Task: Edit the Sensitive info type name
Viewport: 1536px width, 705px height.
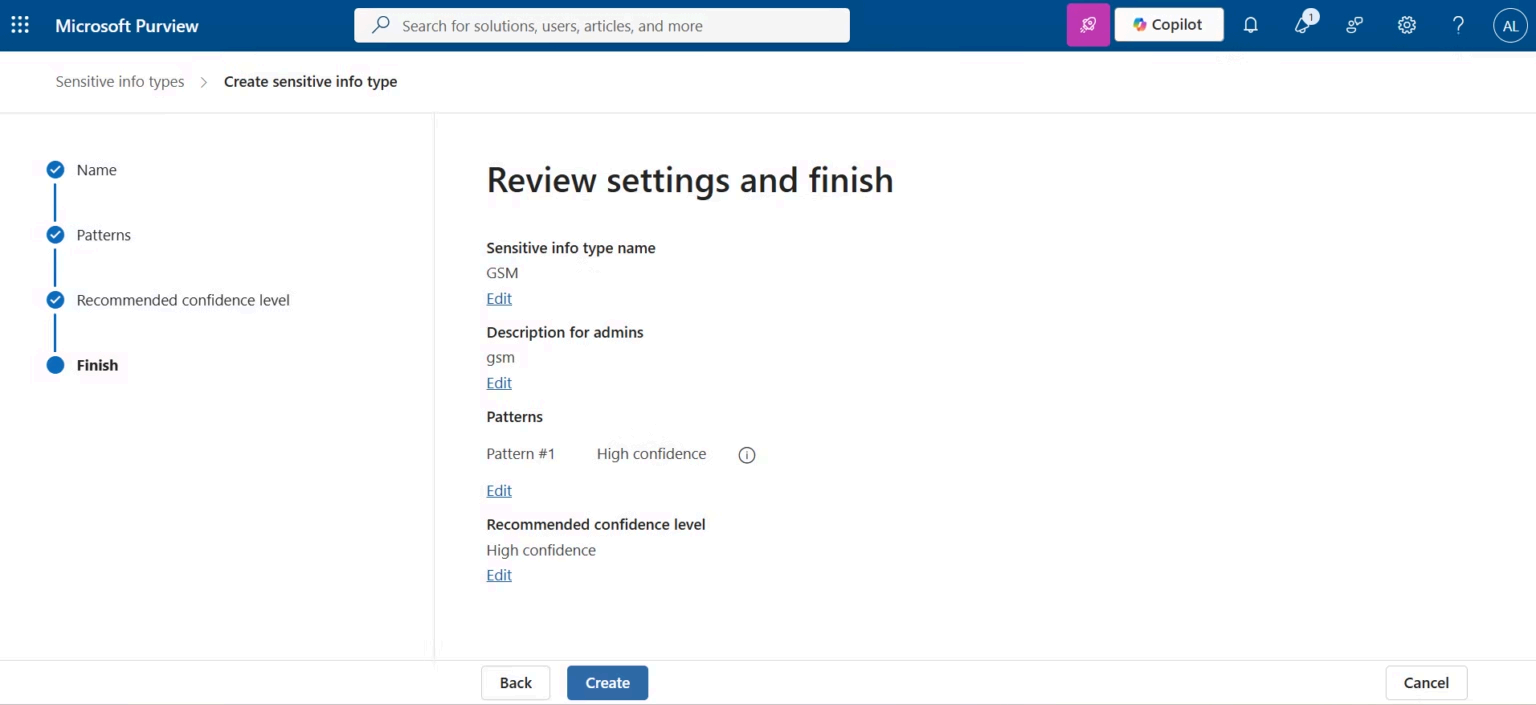Action: [499, 299]
